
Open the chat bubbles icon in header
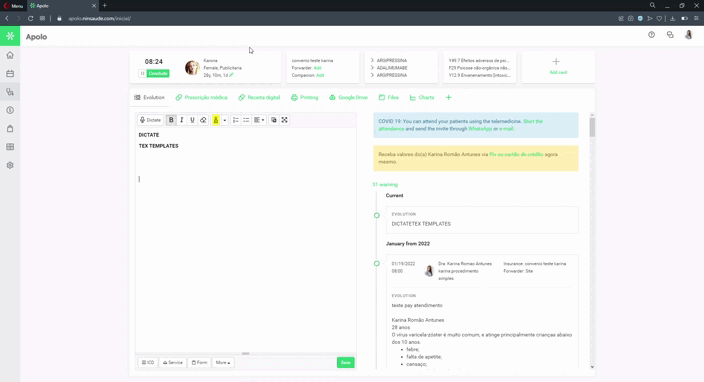click(x=670, y=35)
